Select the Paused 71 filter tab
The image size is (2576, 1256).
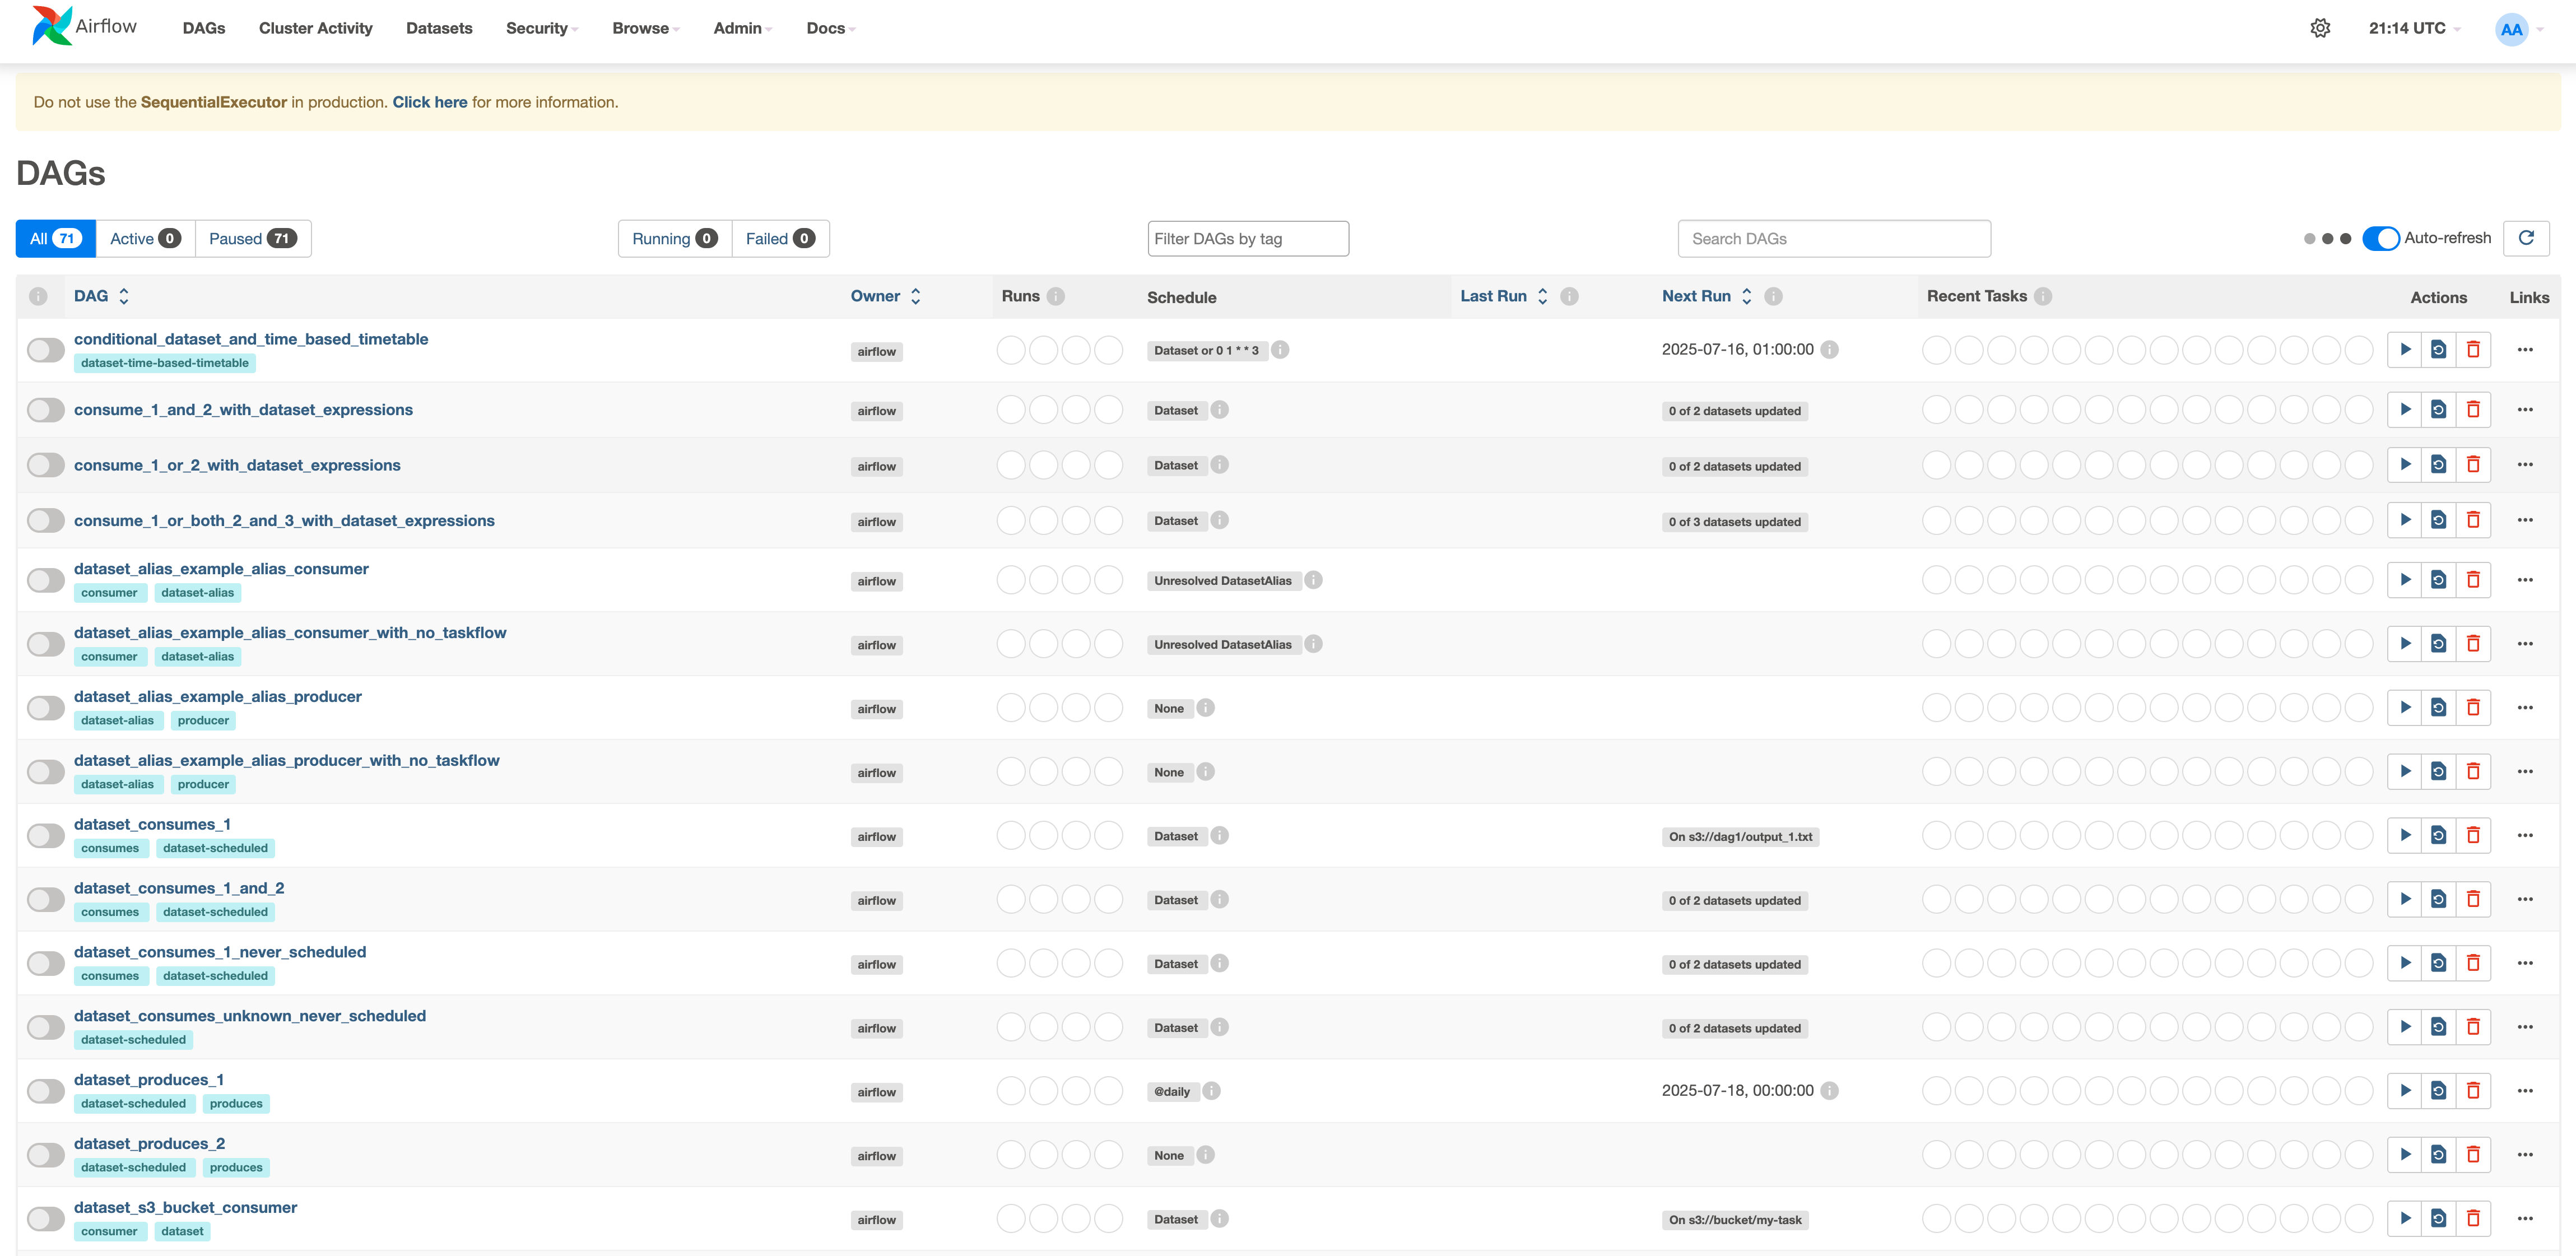(x=253, y=238)
